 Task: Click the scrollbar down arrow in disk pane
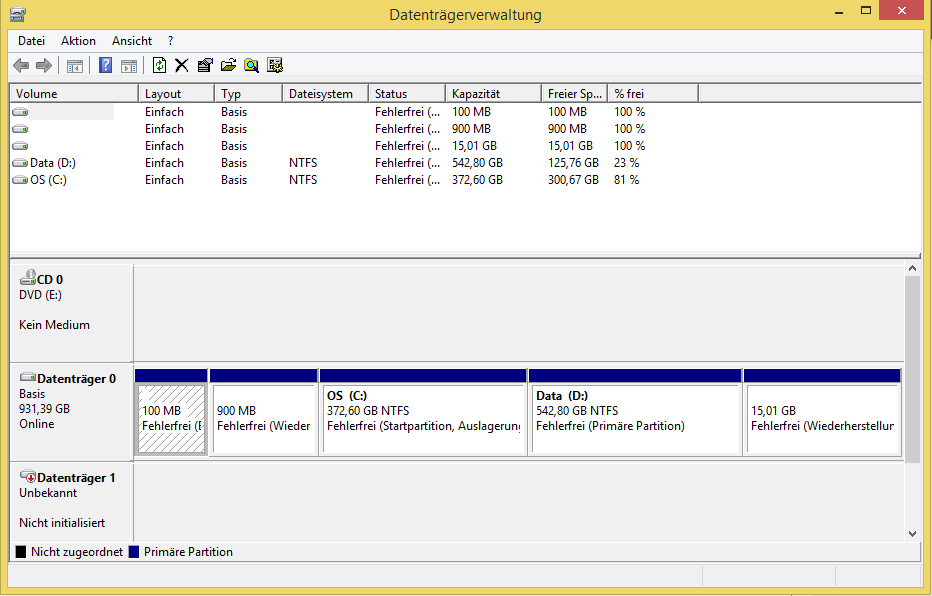912,534
